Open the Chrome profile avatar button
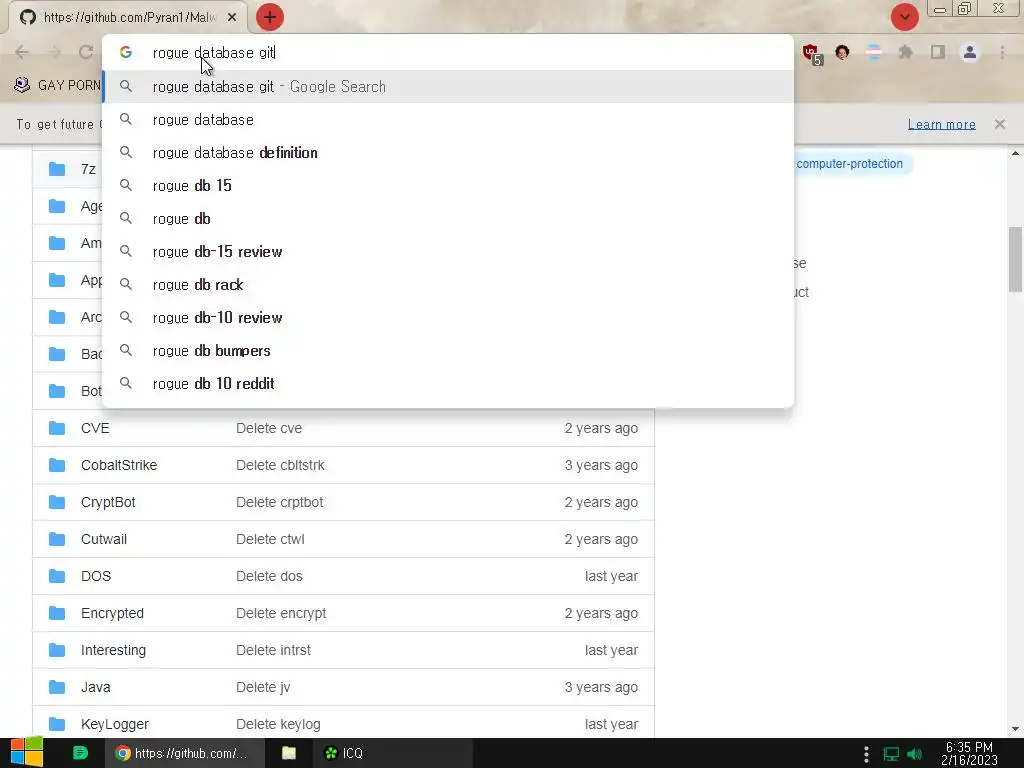The height and width of the screenshot is (768, 1024). click(970, 52)
